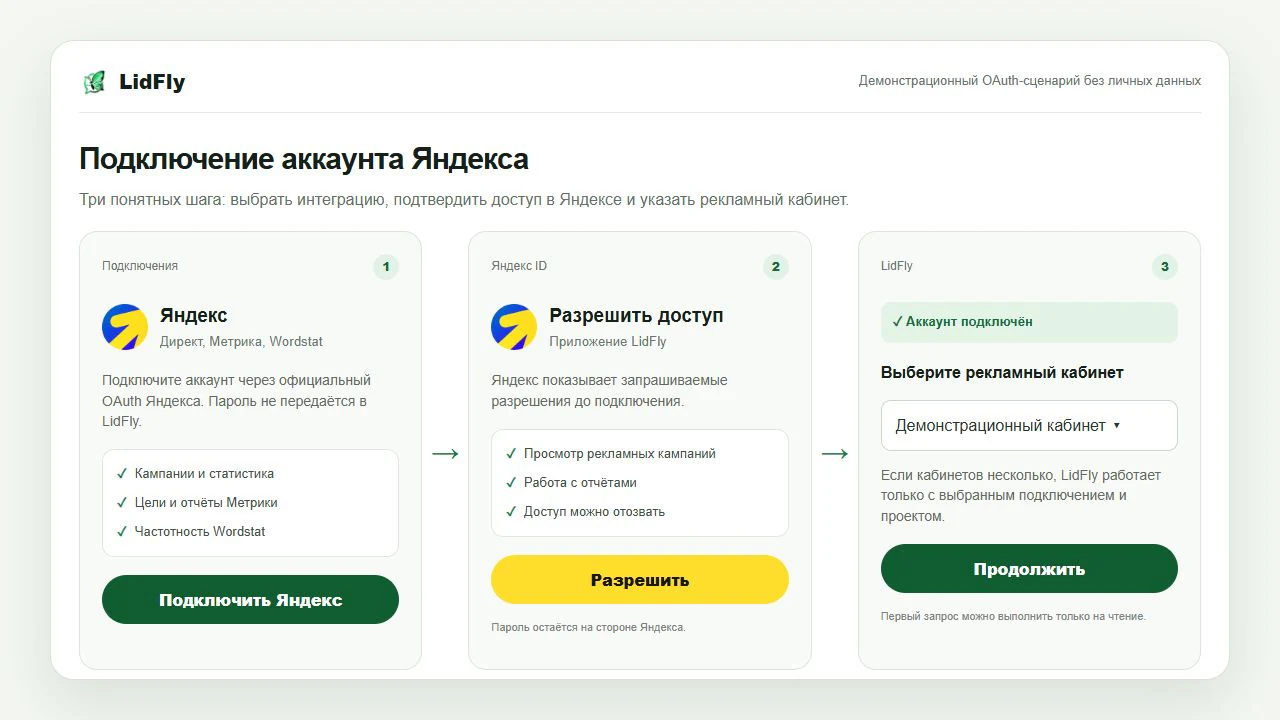1280x720 pixels.
Task: Click the row Работа с отчётами
Action: click(640, 483)
